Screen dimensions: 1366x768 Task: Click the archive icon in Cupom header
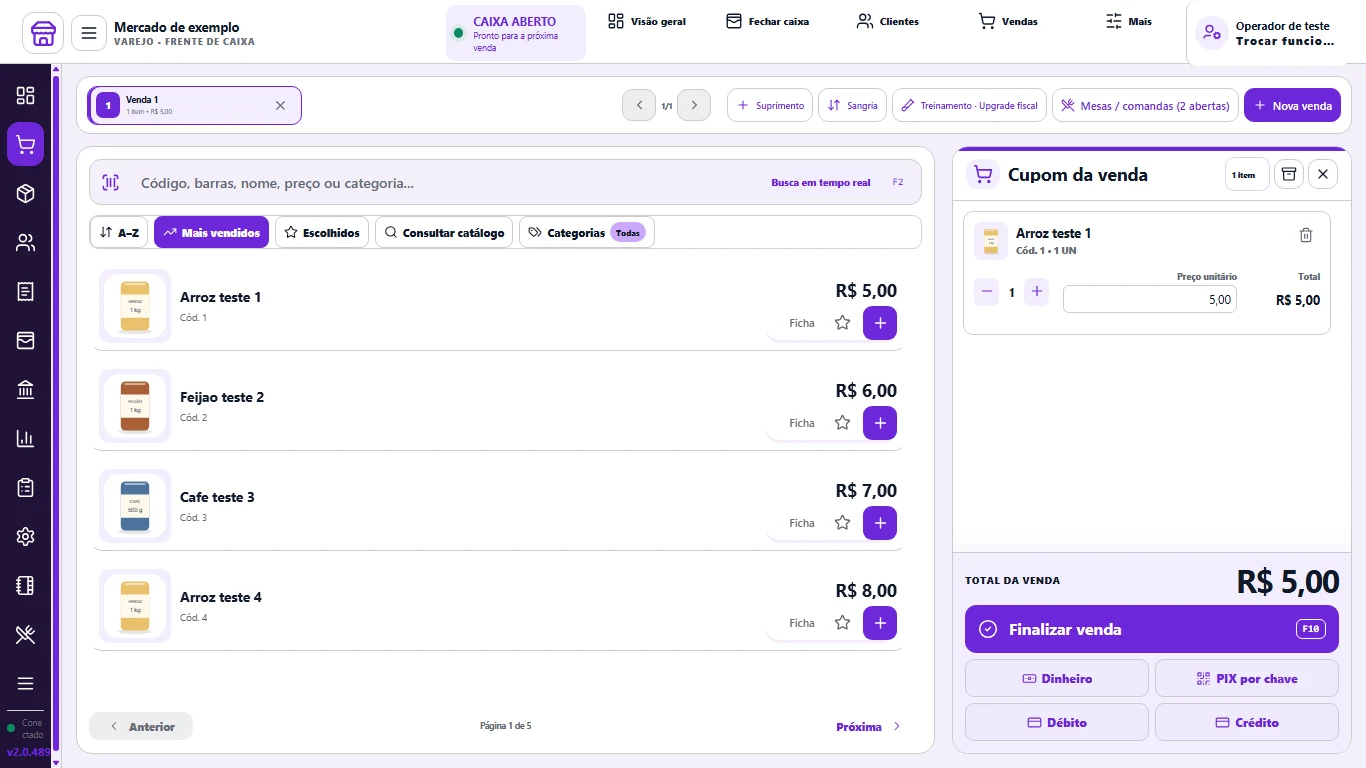click(x=1289, y=174)
